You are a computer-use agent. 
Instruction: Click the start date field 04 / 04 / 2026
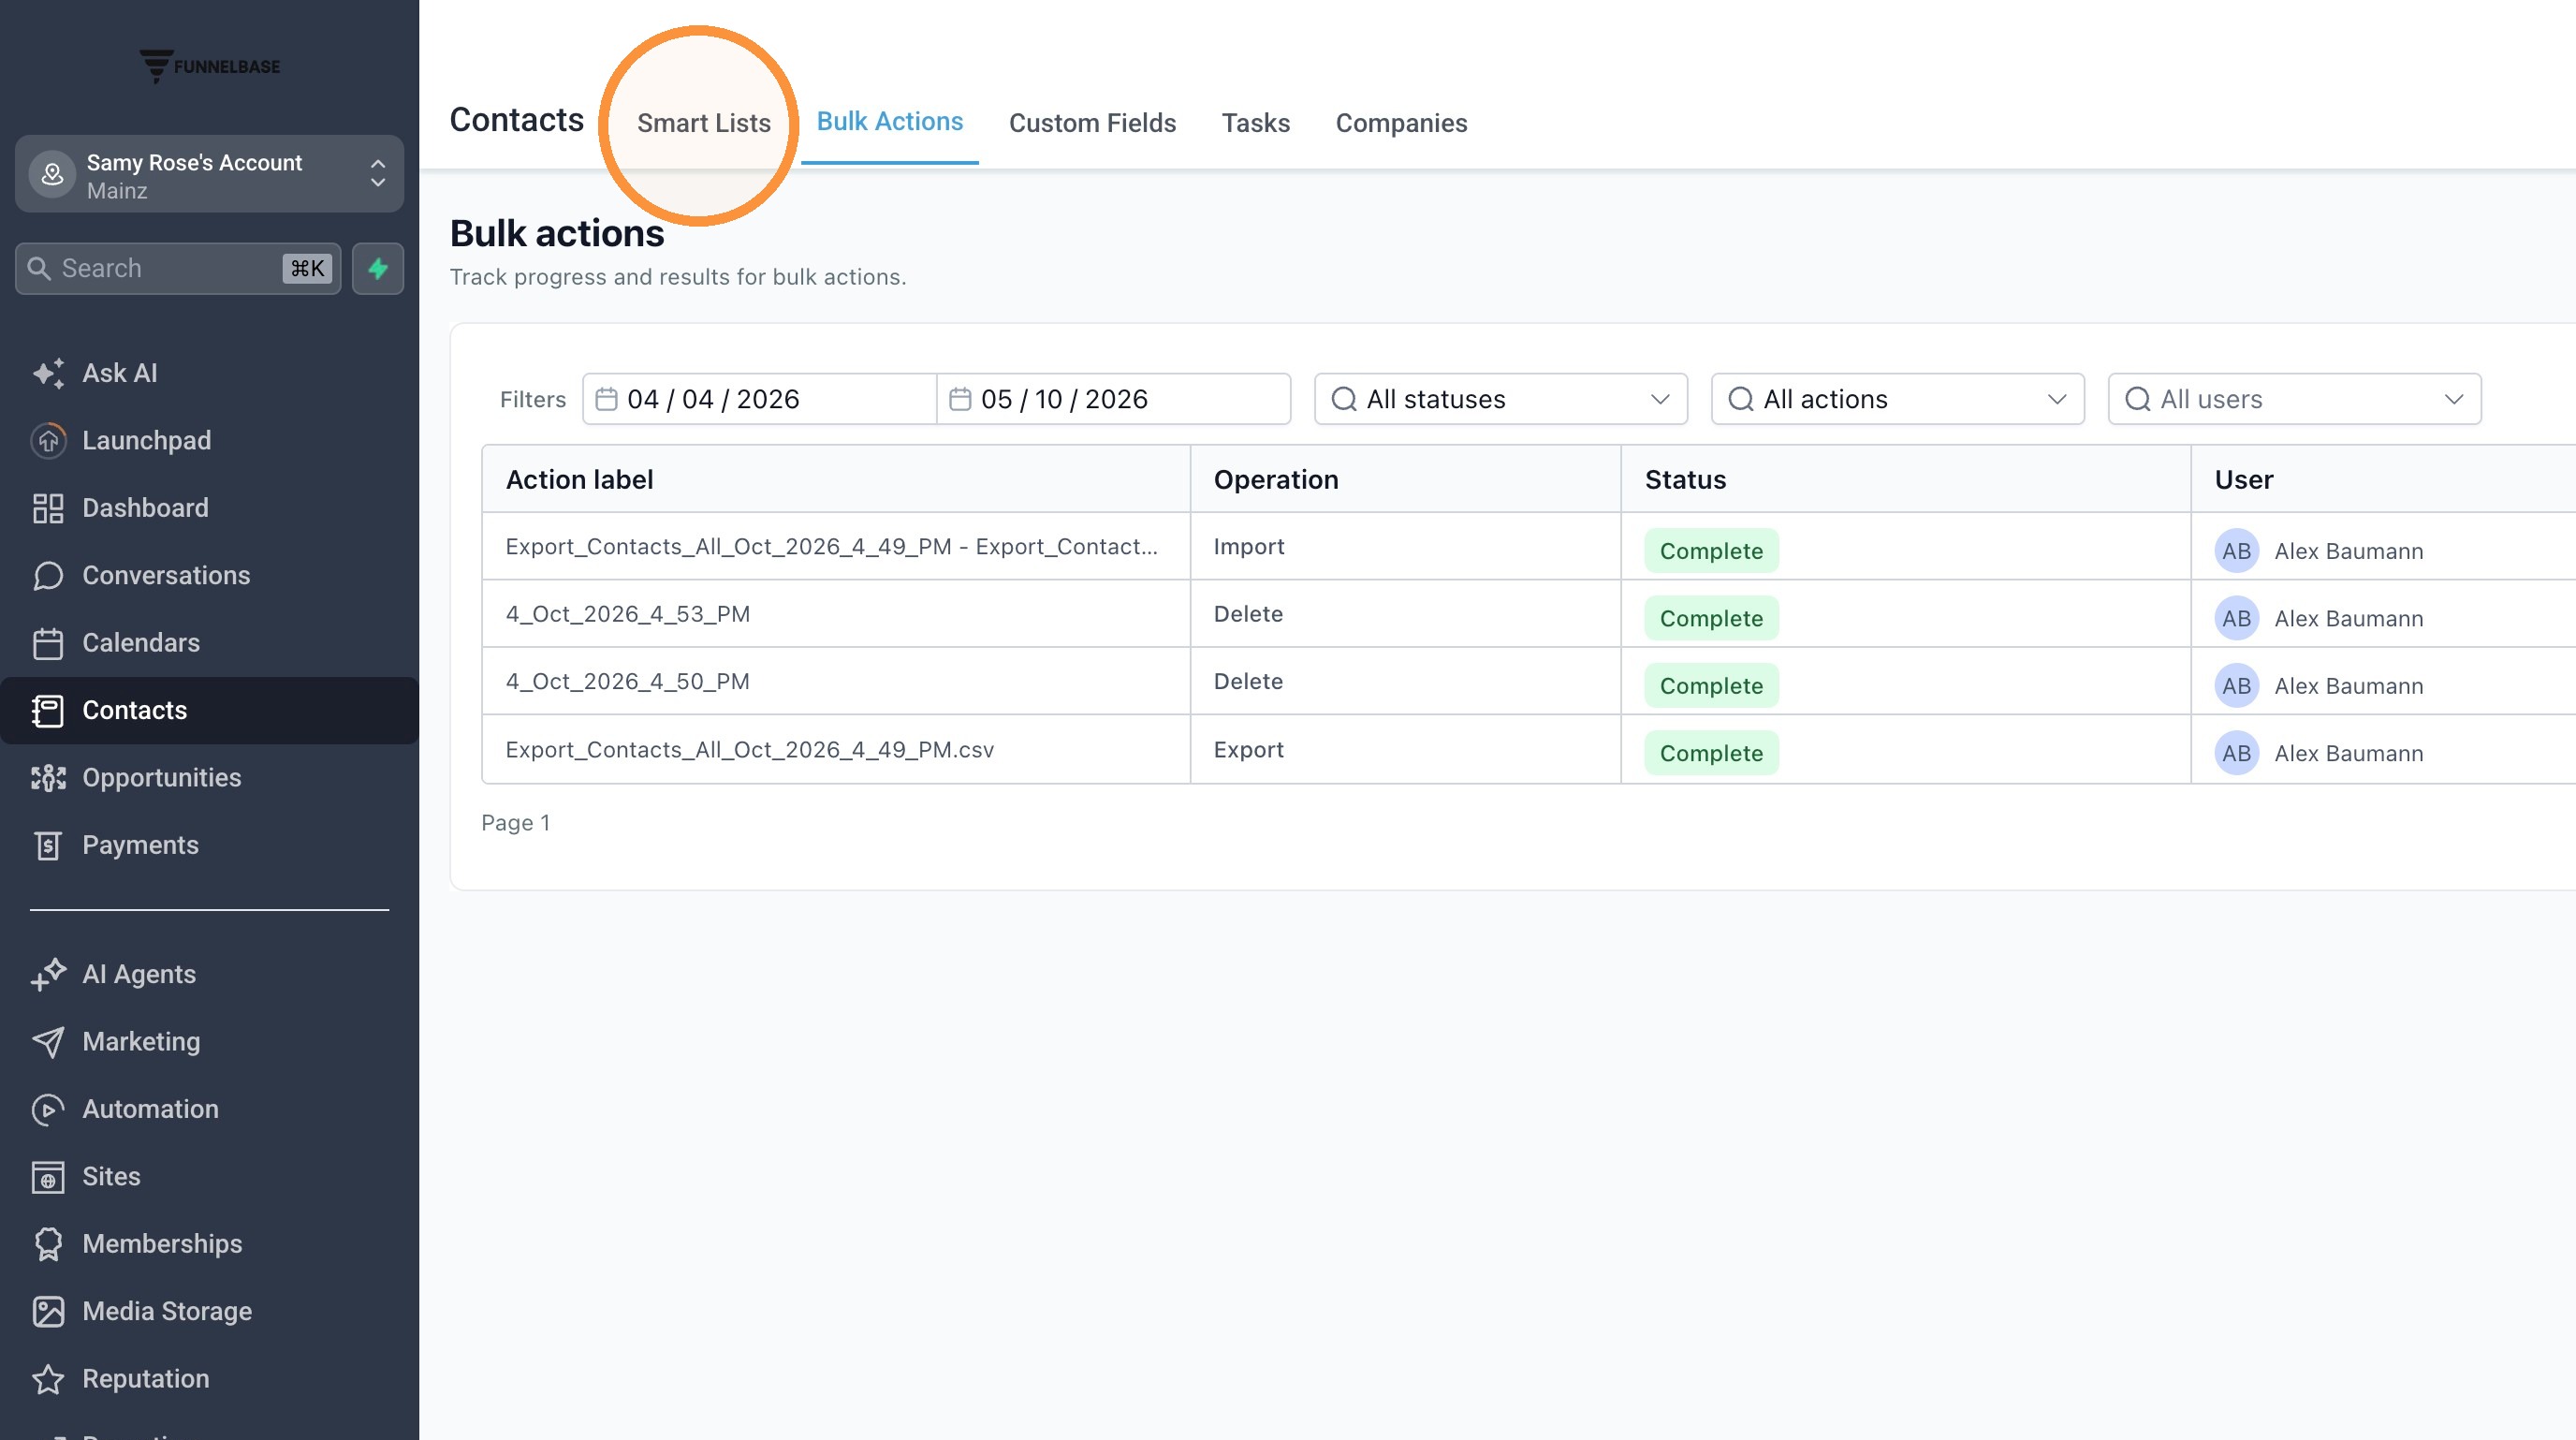[x=760, y=399]
